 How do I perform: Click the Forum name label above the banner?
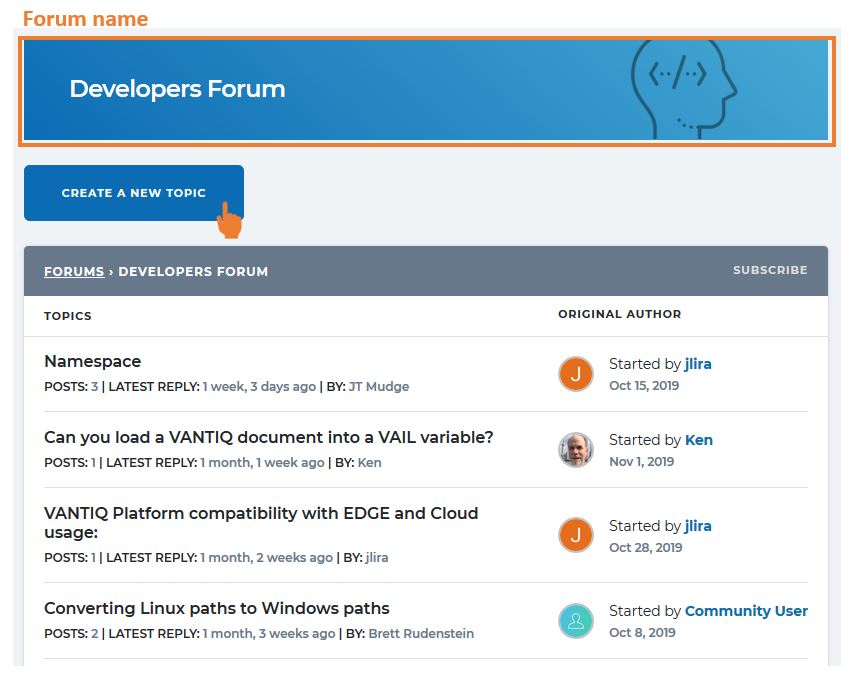[84, 18]
